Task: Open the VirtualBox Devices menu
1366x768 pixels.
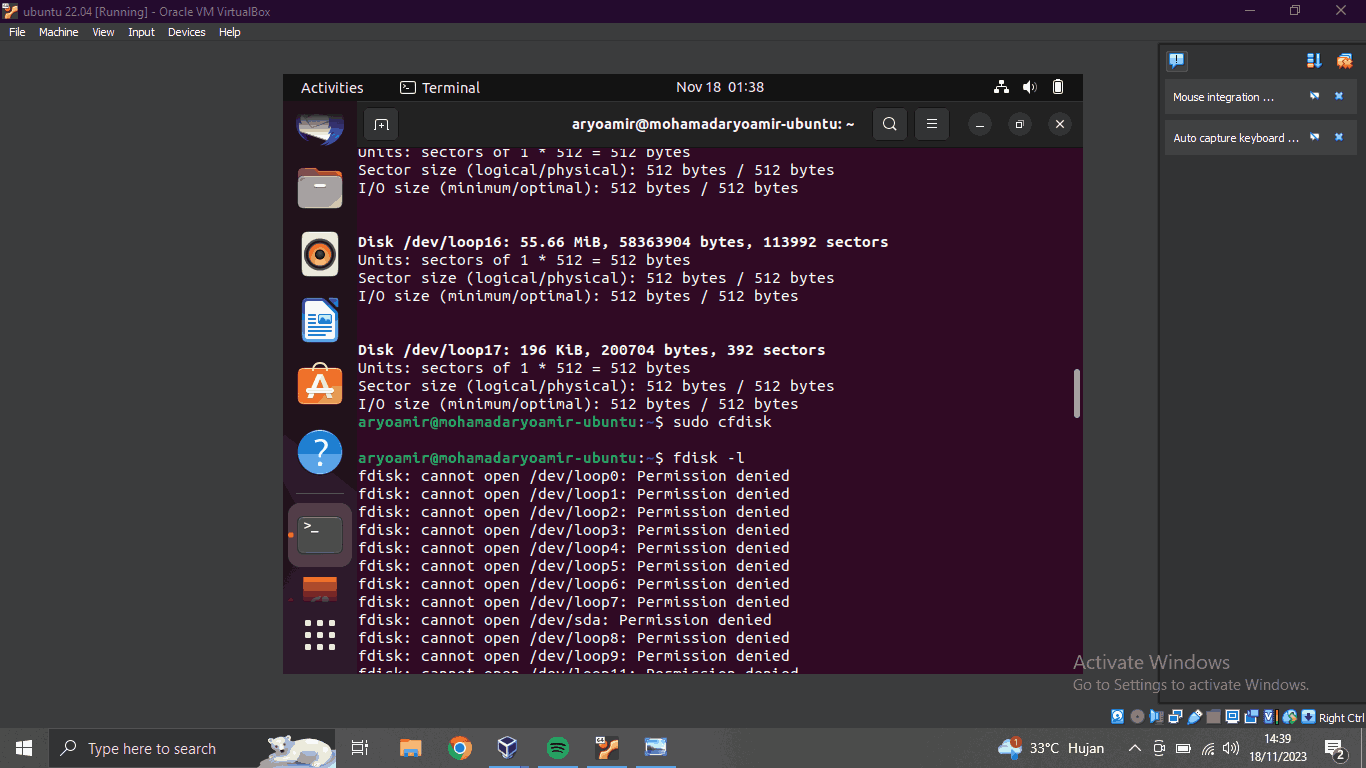Action: click(186, 32)
